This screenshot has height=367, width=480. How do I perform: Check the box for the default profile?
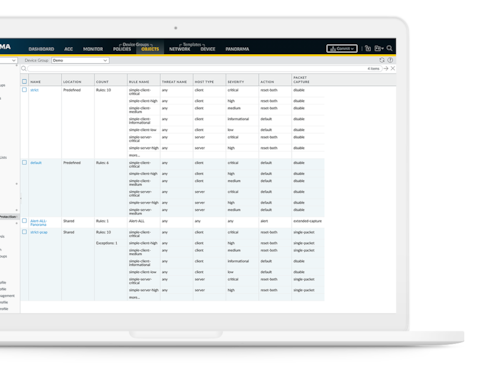(24, 162)
